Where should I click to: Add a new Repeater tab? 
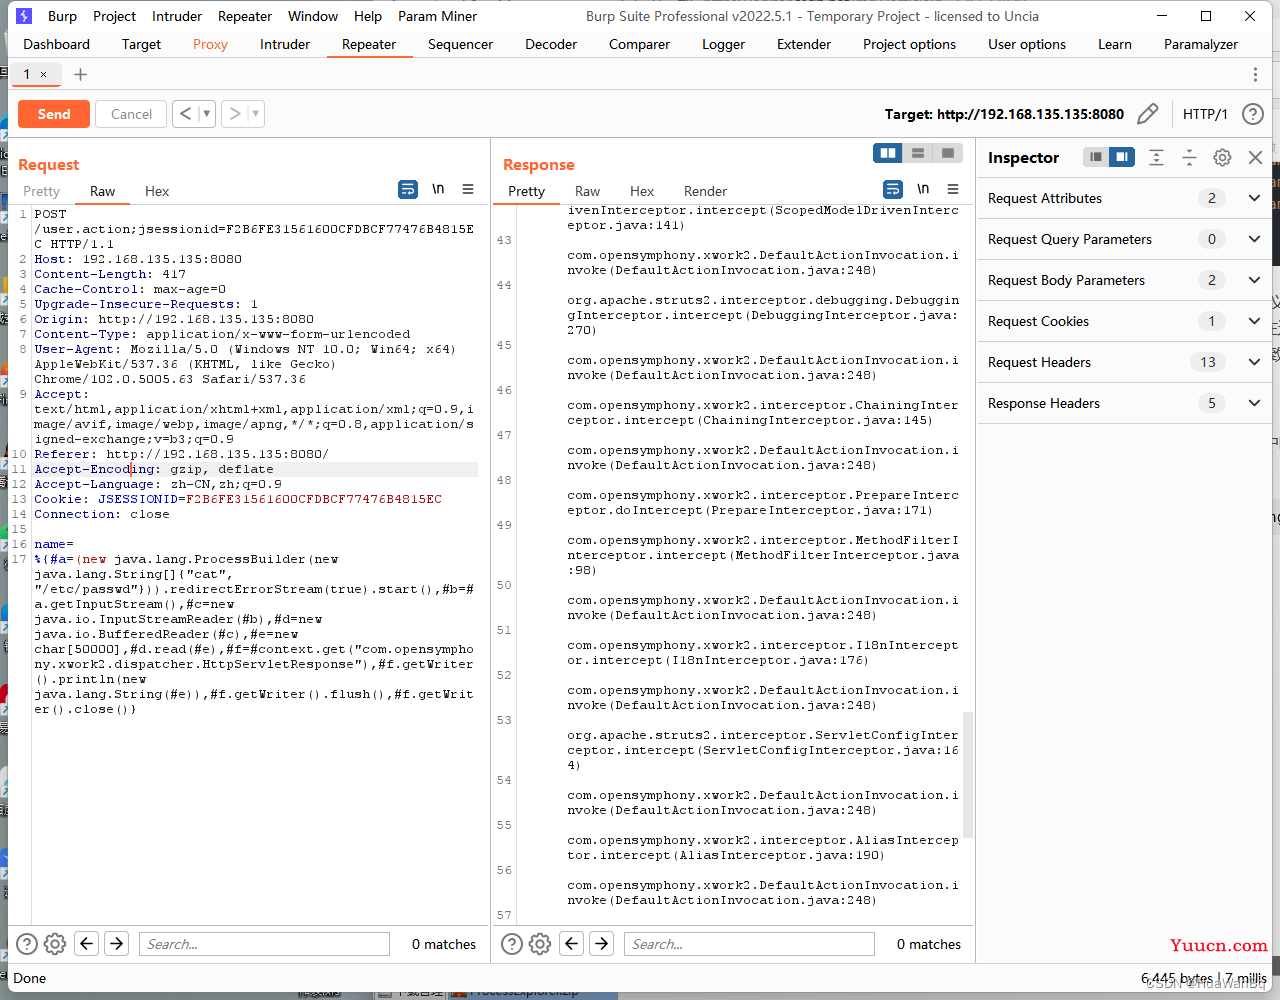(81, 74)
